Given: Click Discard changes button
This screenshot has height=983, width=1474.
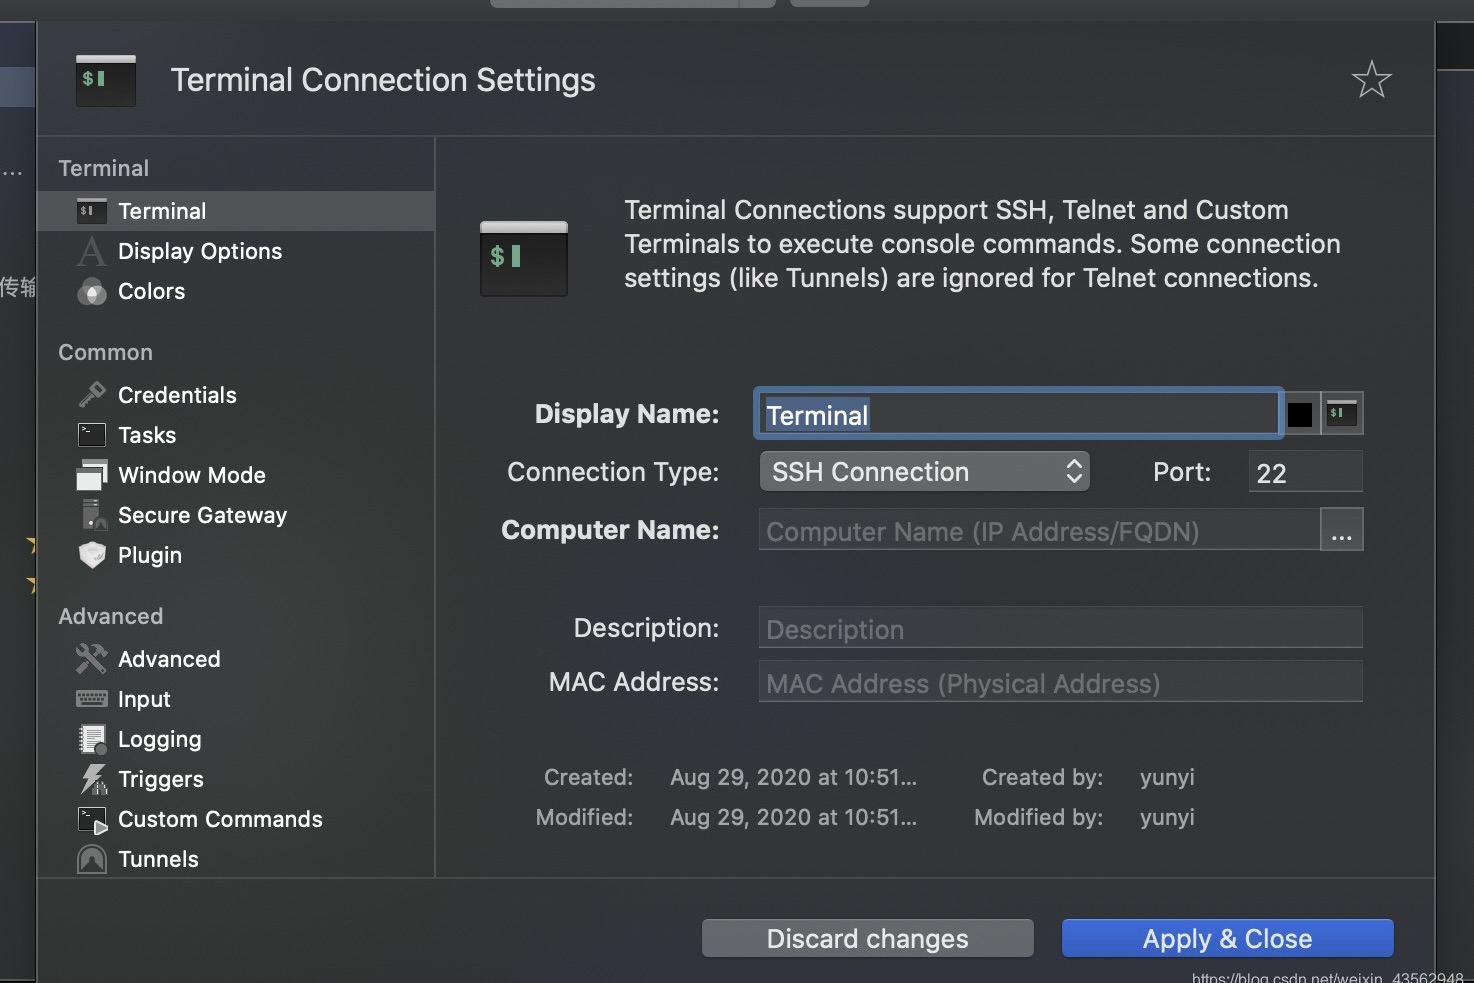Looking at the screenshot, I should [x=867, y=939].
